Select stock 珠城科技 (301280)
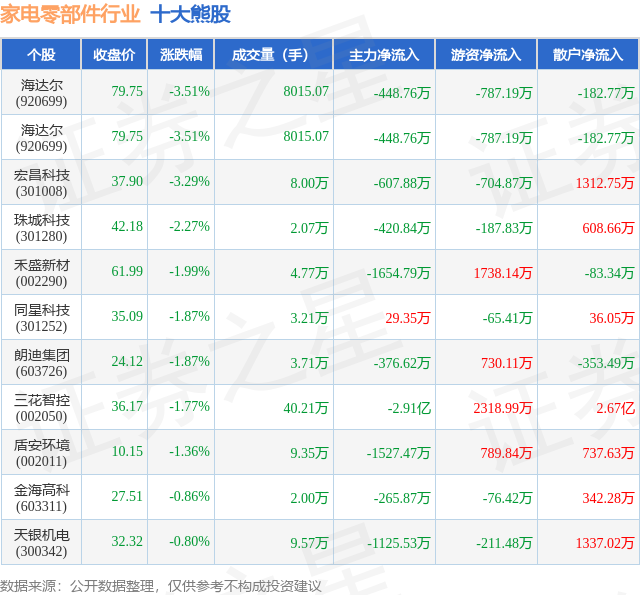 click(41, 228)
